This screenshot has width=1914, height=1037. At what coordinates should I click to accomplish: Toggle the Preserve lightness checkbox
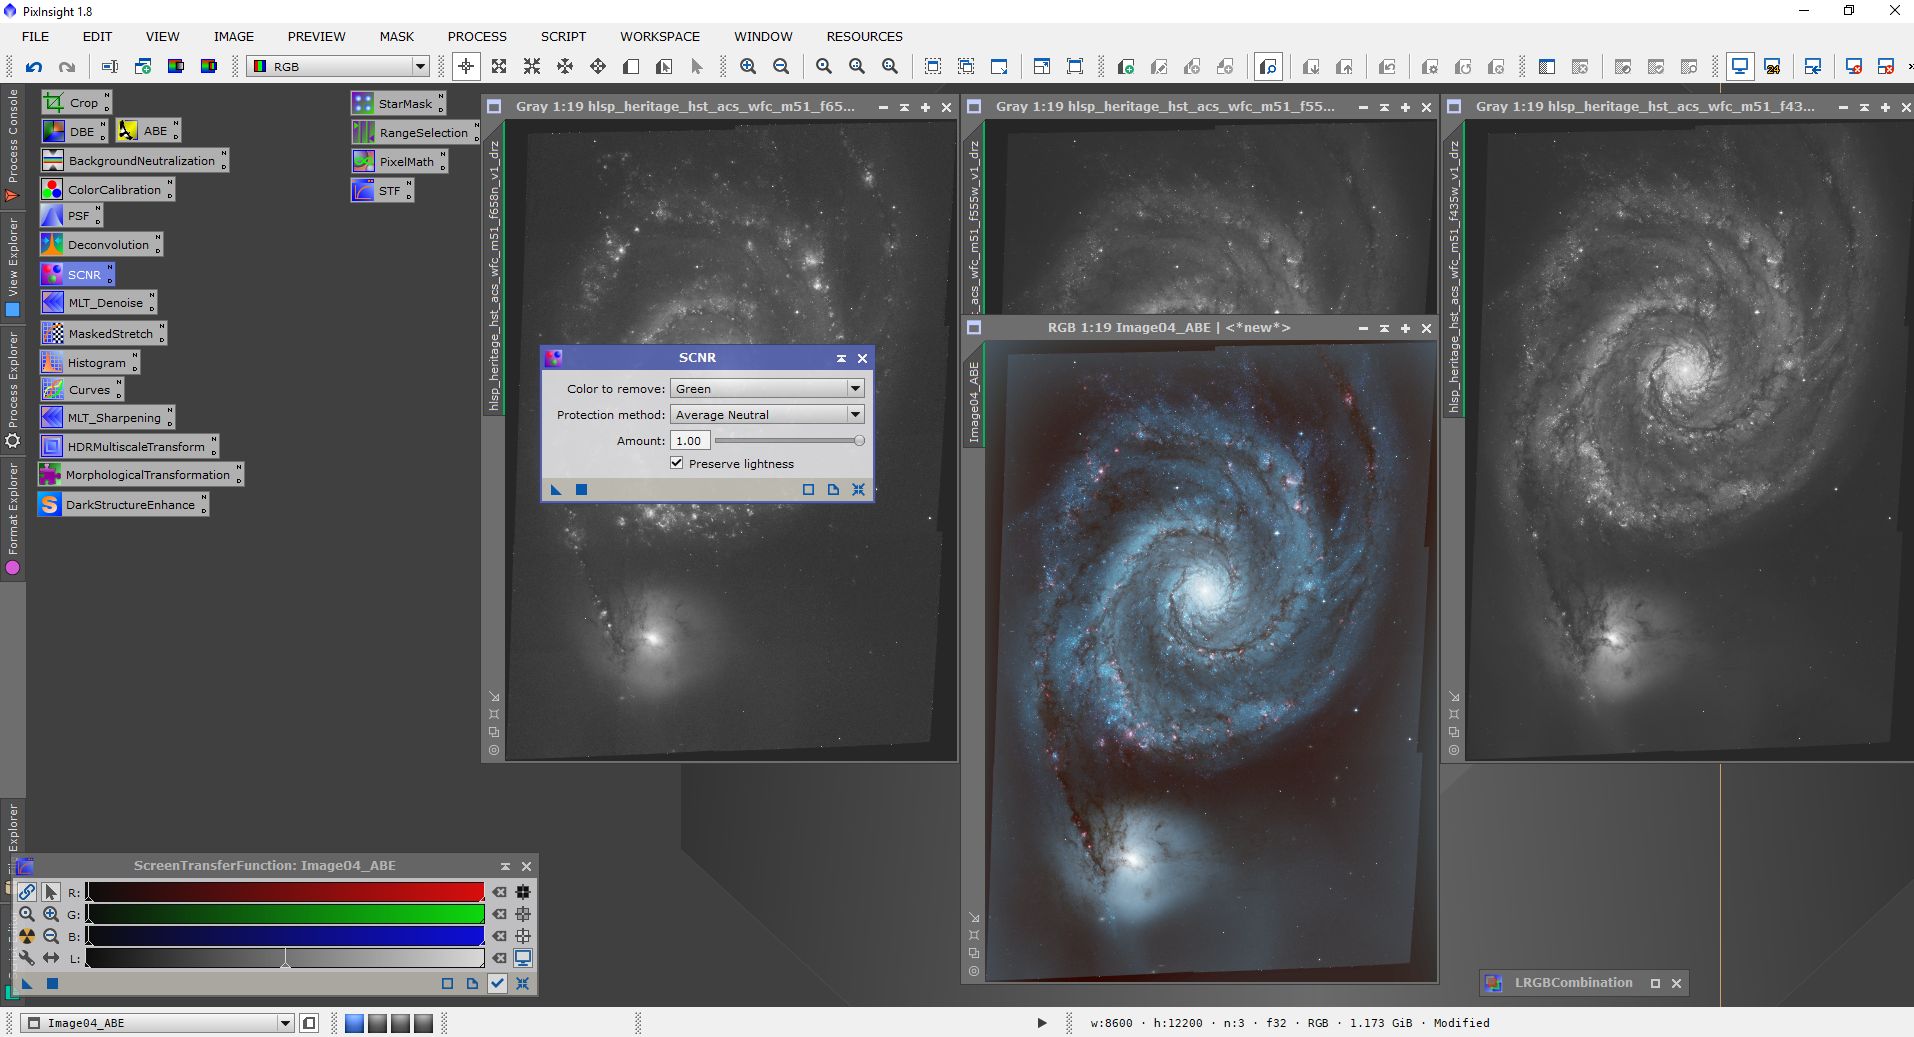(x=677, y=463)
